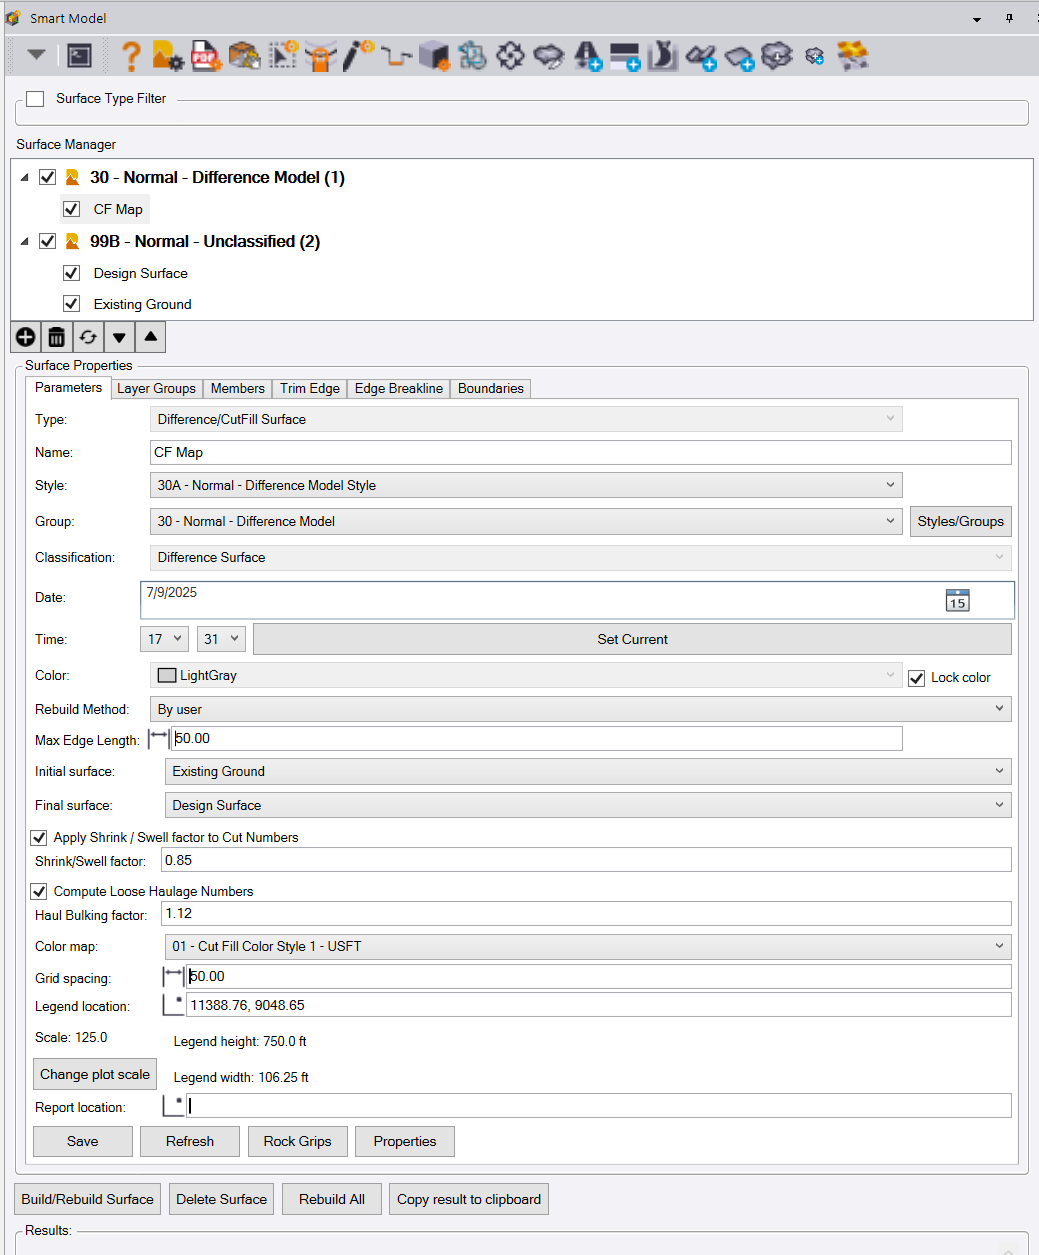
Task: Toggle the Existing Ground checkbox
Action: [71, 303]
